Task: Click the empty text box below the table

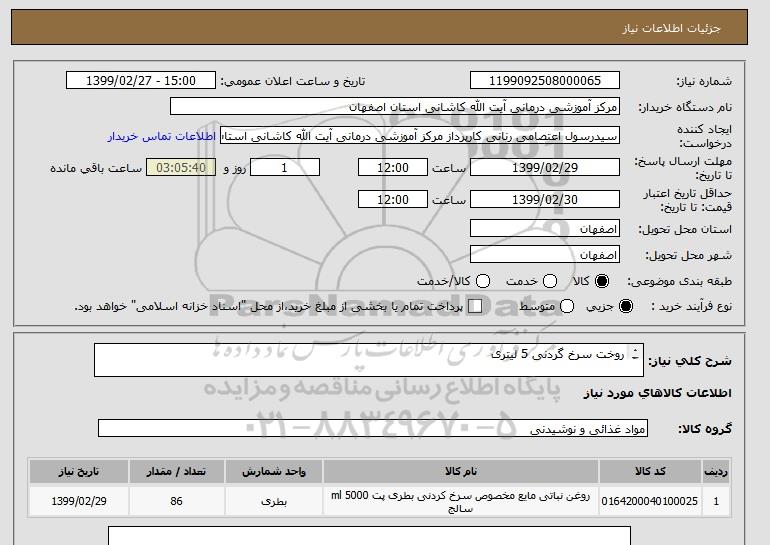Action: pos(369,536)
